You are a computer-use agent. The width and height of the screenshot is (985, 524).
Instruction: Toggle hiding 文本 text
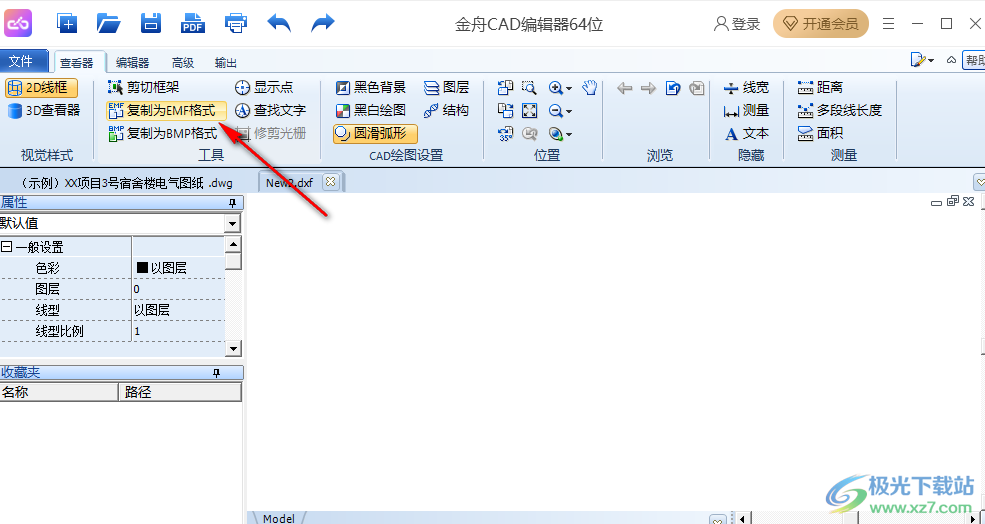click(746, 133)
